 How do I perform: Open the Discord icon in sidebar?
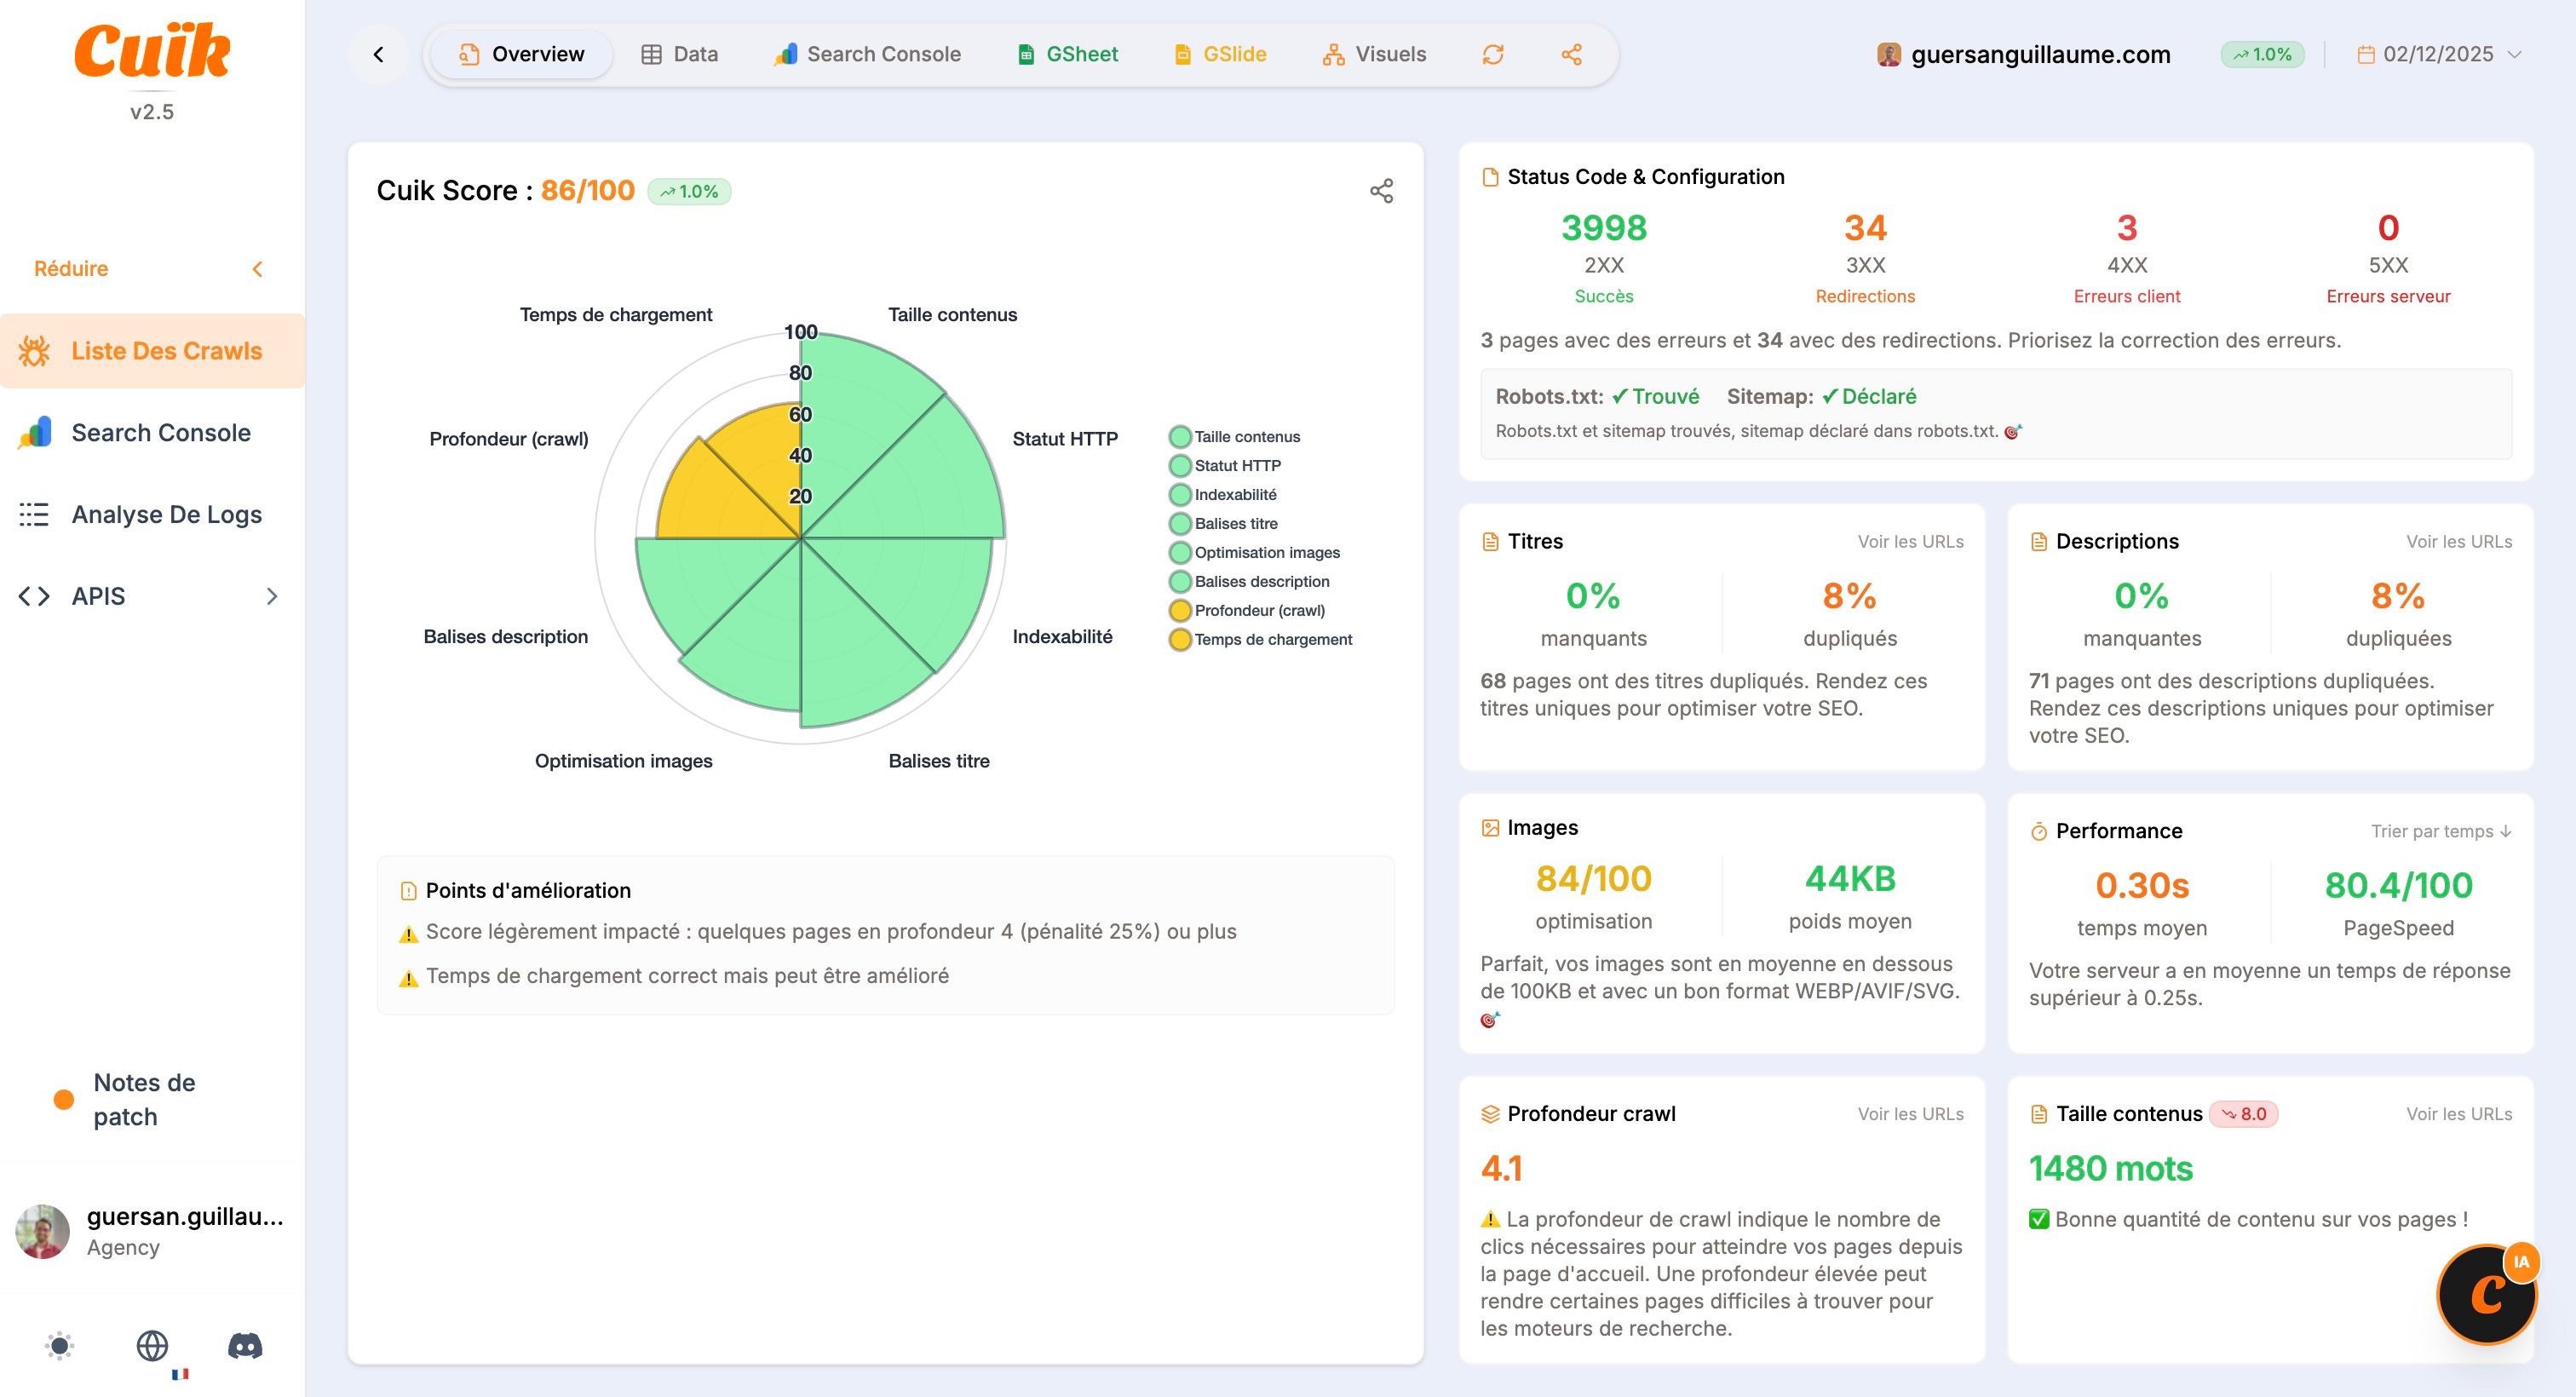pos(245,1345)
